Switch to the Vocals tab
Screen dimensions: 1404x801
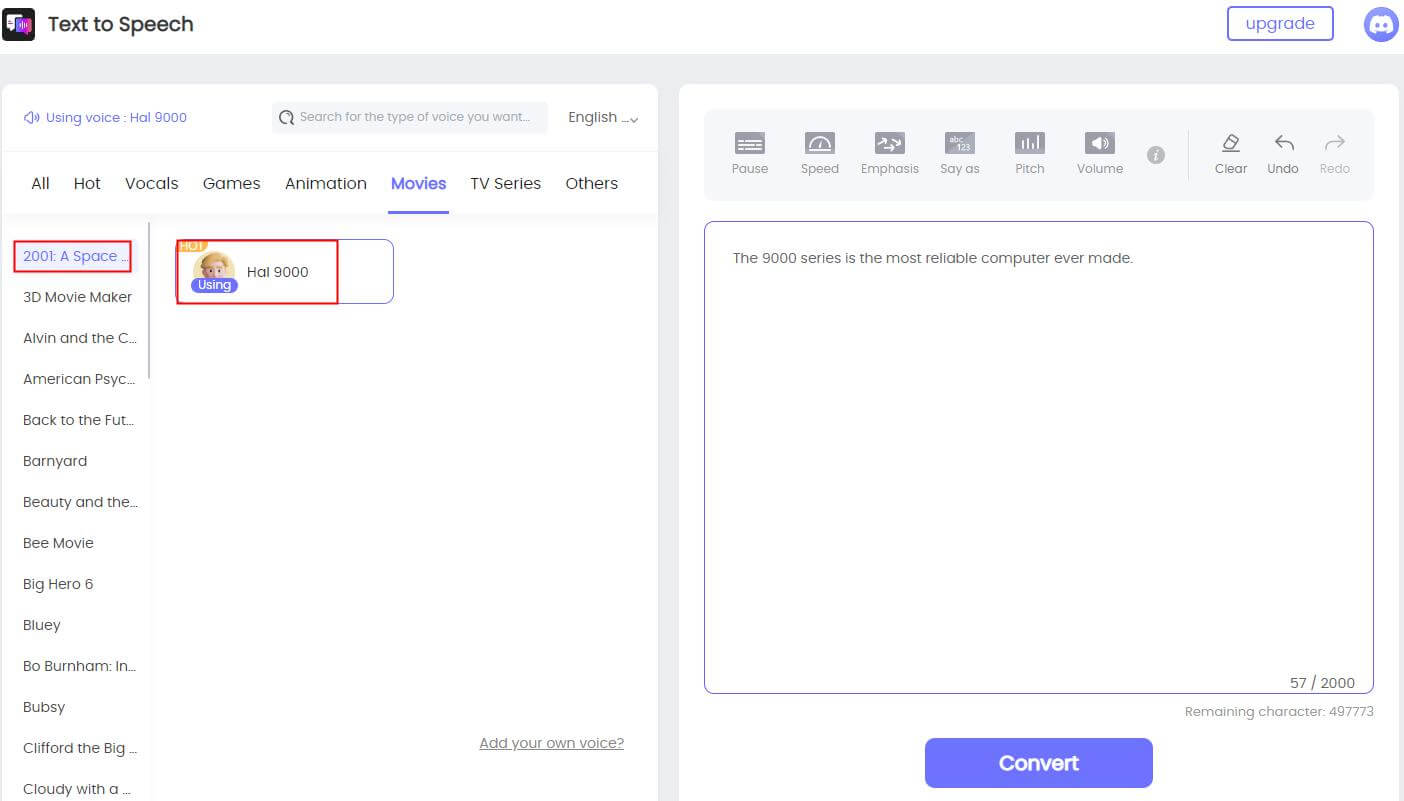[x=152, y=183]
